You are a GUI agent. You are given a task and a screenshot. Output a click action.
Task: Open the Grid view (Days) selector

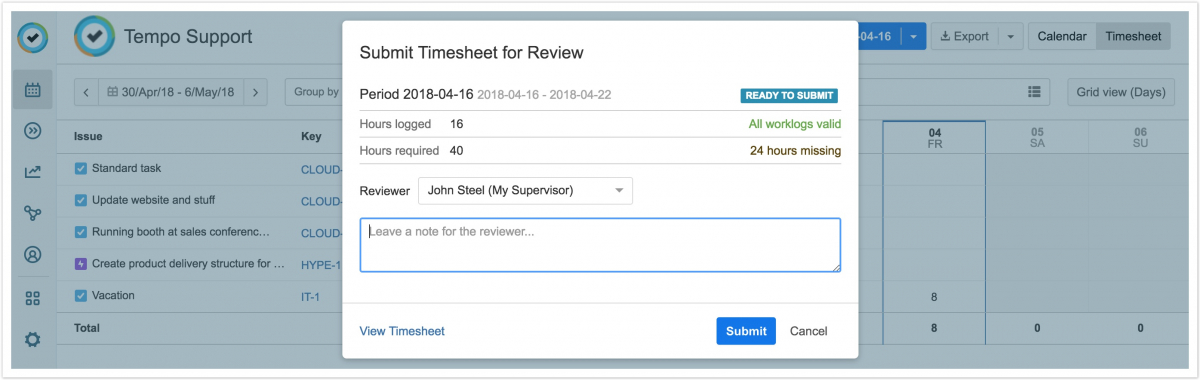click(1120, 92)
